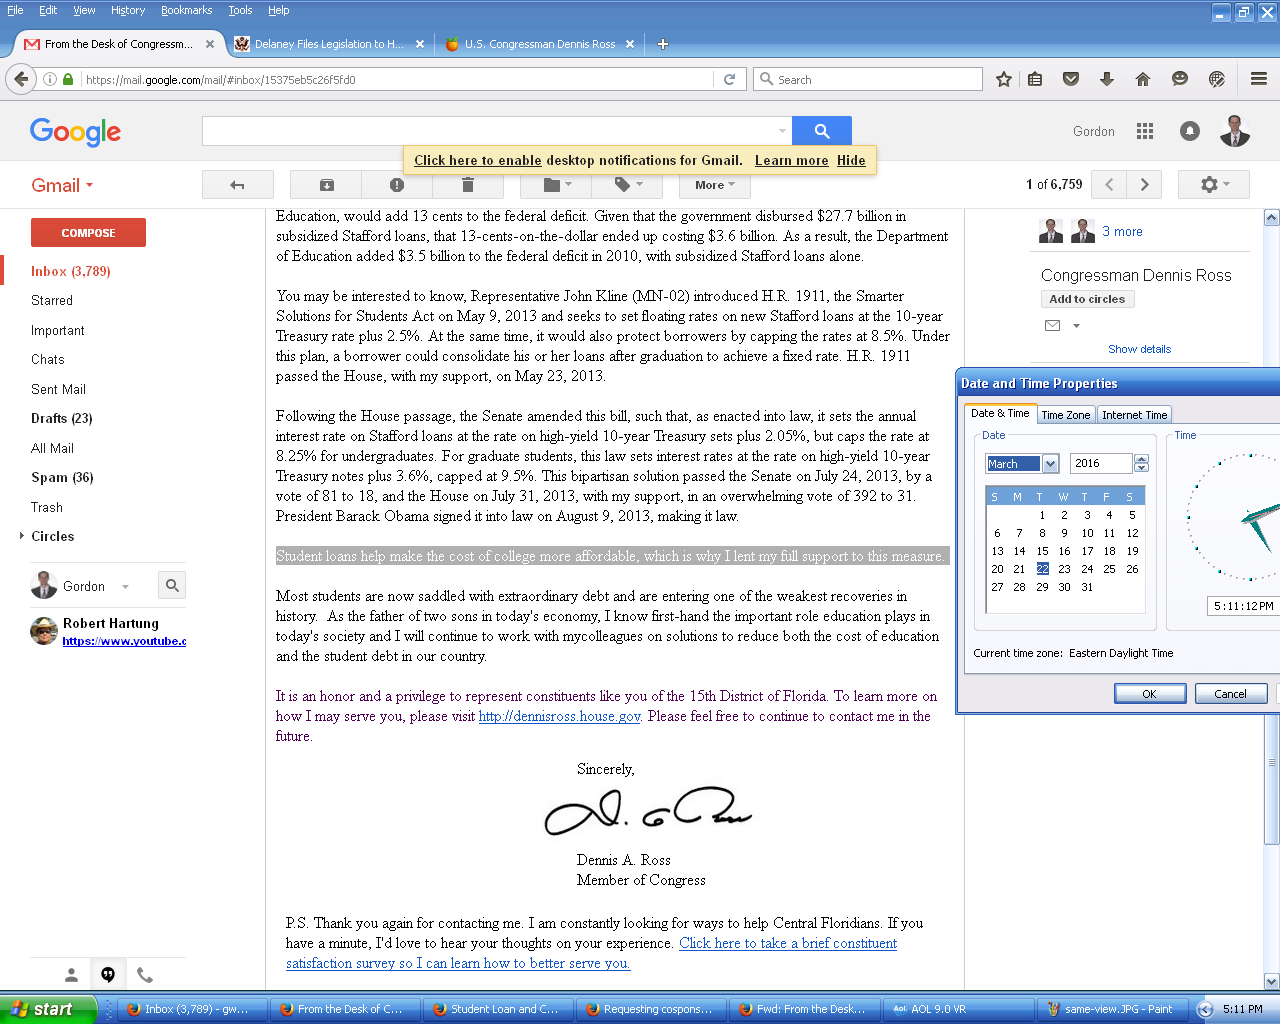1280x1024 pixels.
Task: Open the Firefox Tools menu
Action: [x=240, y=10]
